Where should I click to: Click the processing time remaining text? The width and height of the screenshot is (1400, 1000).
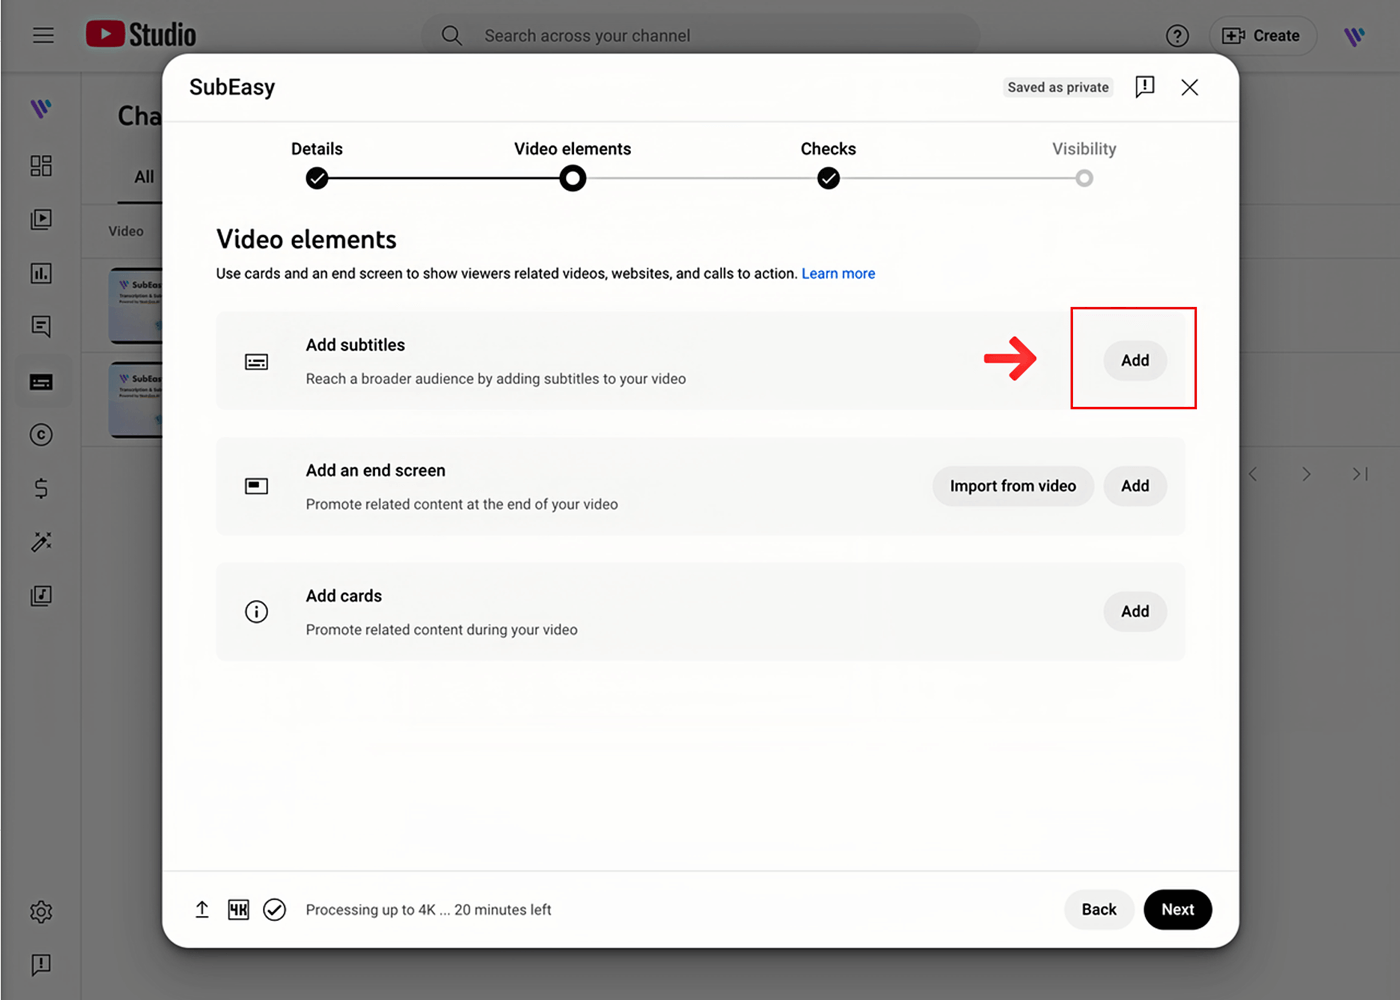click(x=428, y=910)
